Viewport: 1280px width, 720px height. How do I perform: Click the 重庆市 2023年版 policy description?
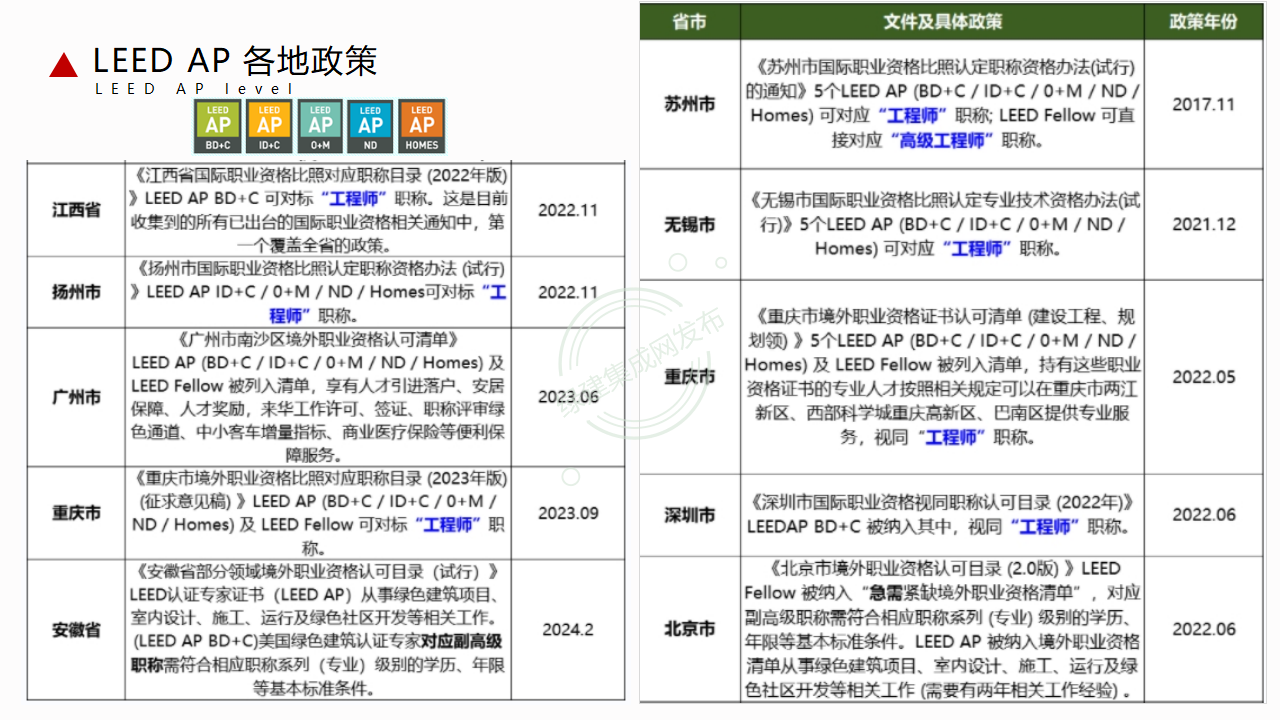[x=318, y=513]
